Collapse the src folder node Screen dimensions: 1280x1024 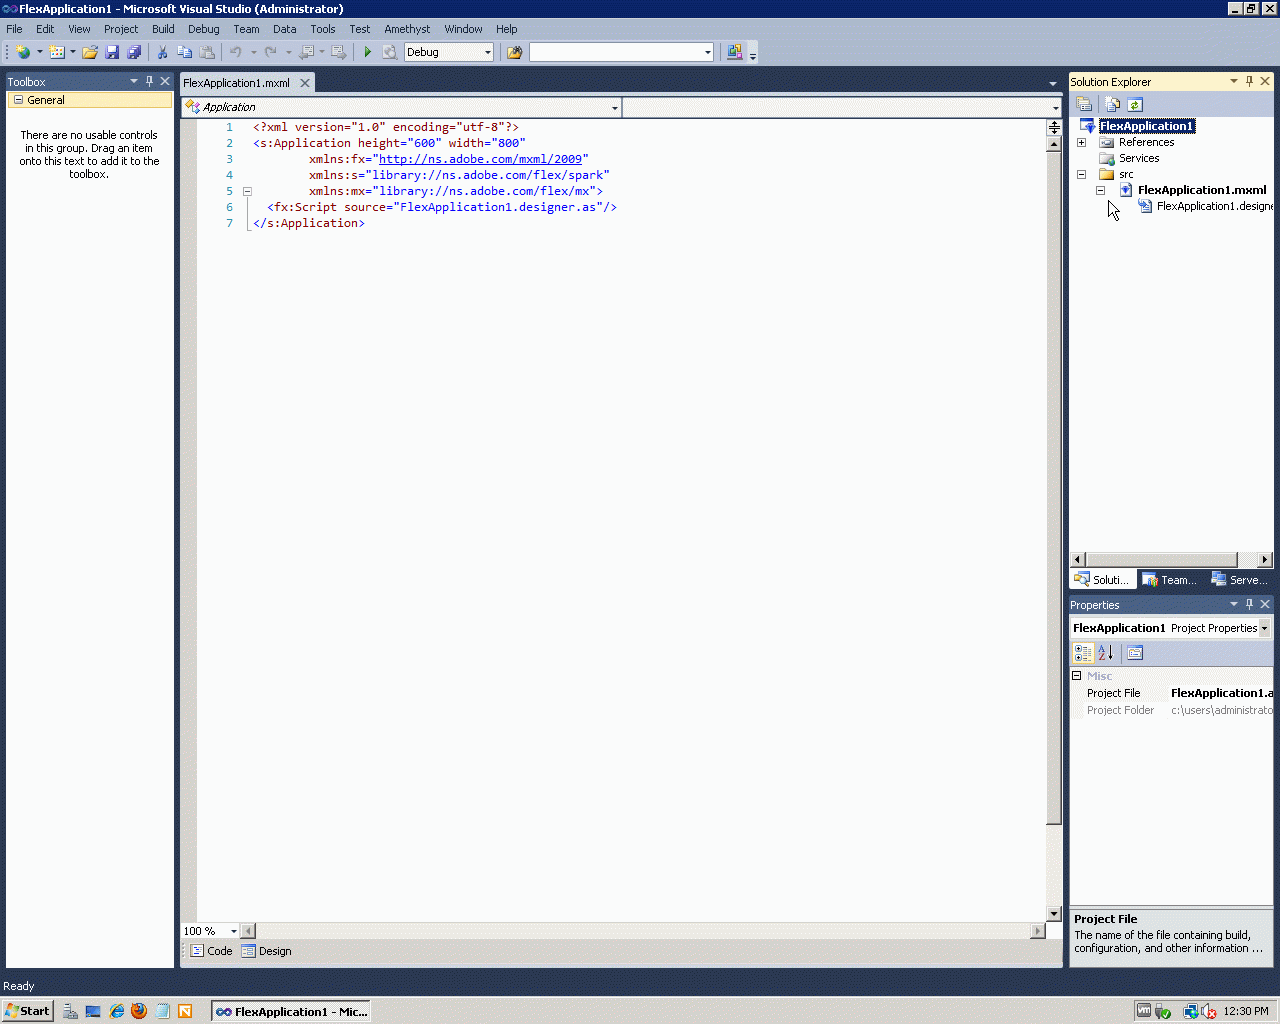[x=1081, y=174]
